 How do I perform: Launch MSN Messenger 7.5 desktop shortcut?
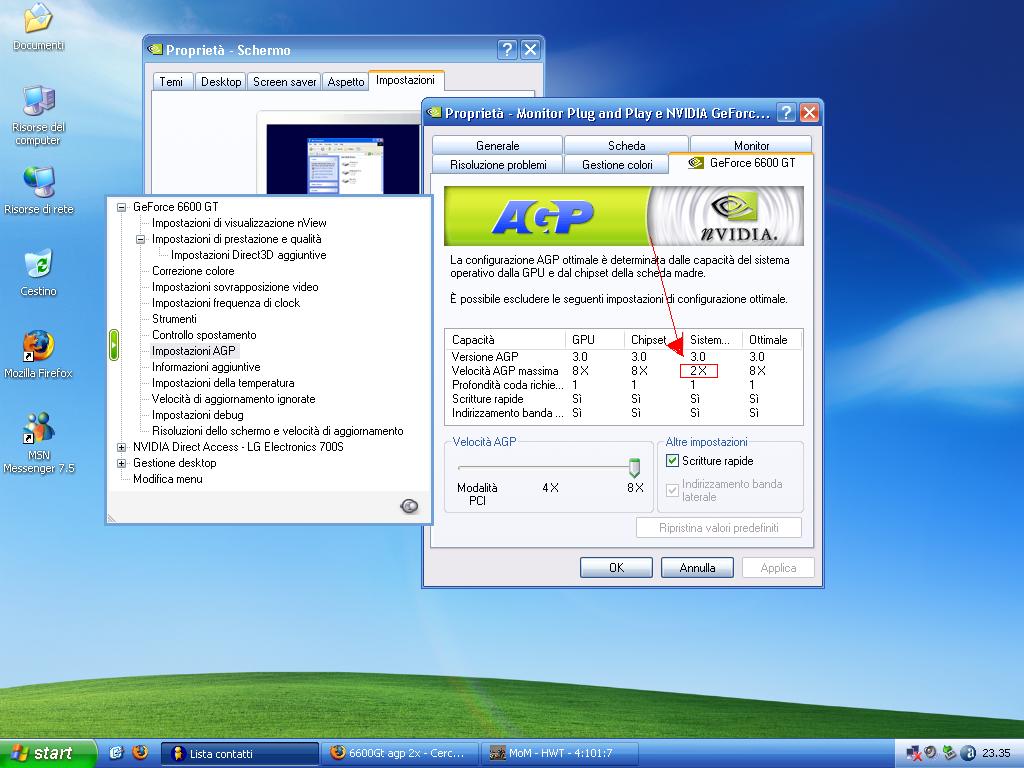[39, 428]
